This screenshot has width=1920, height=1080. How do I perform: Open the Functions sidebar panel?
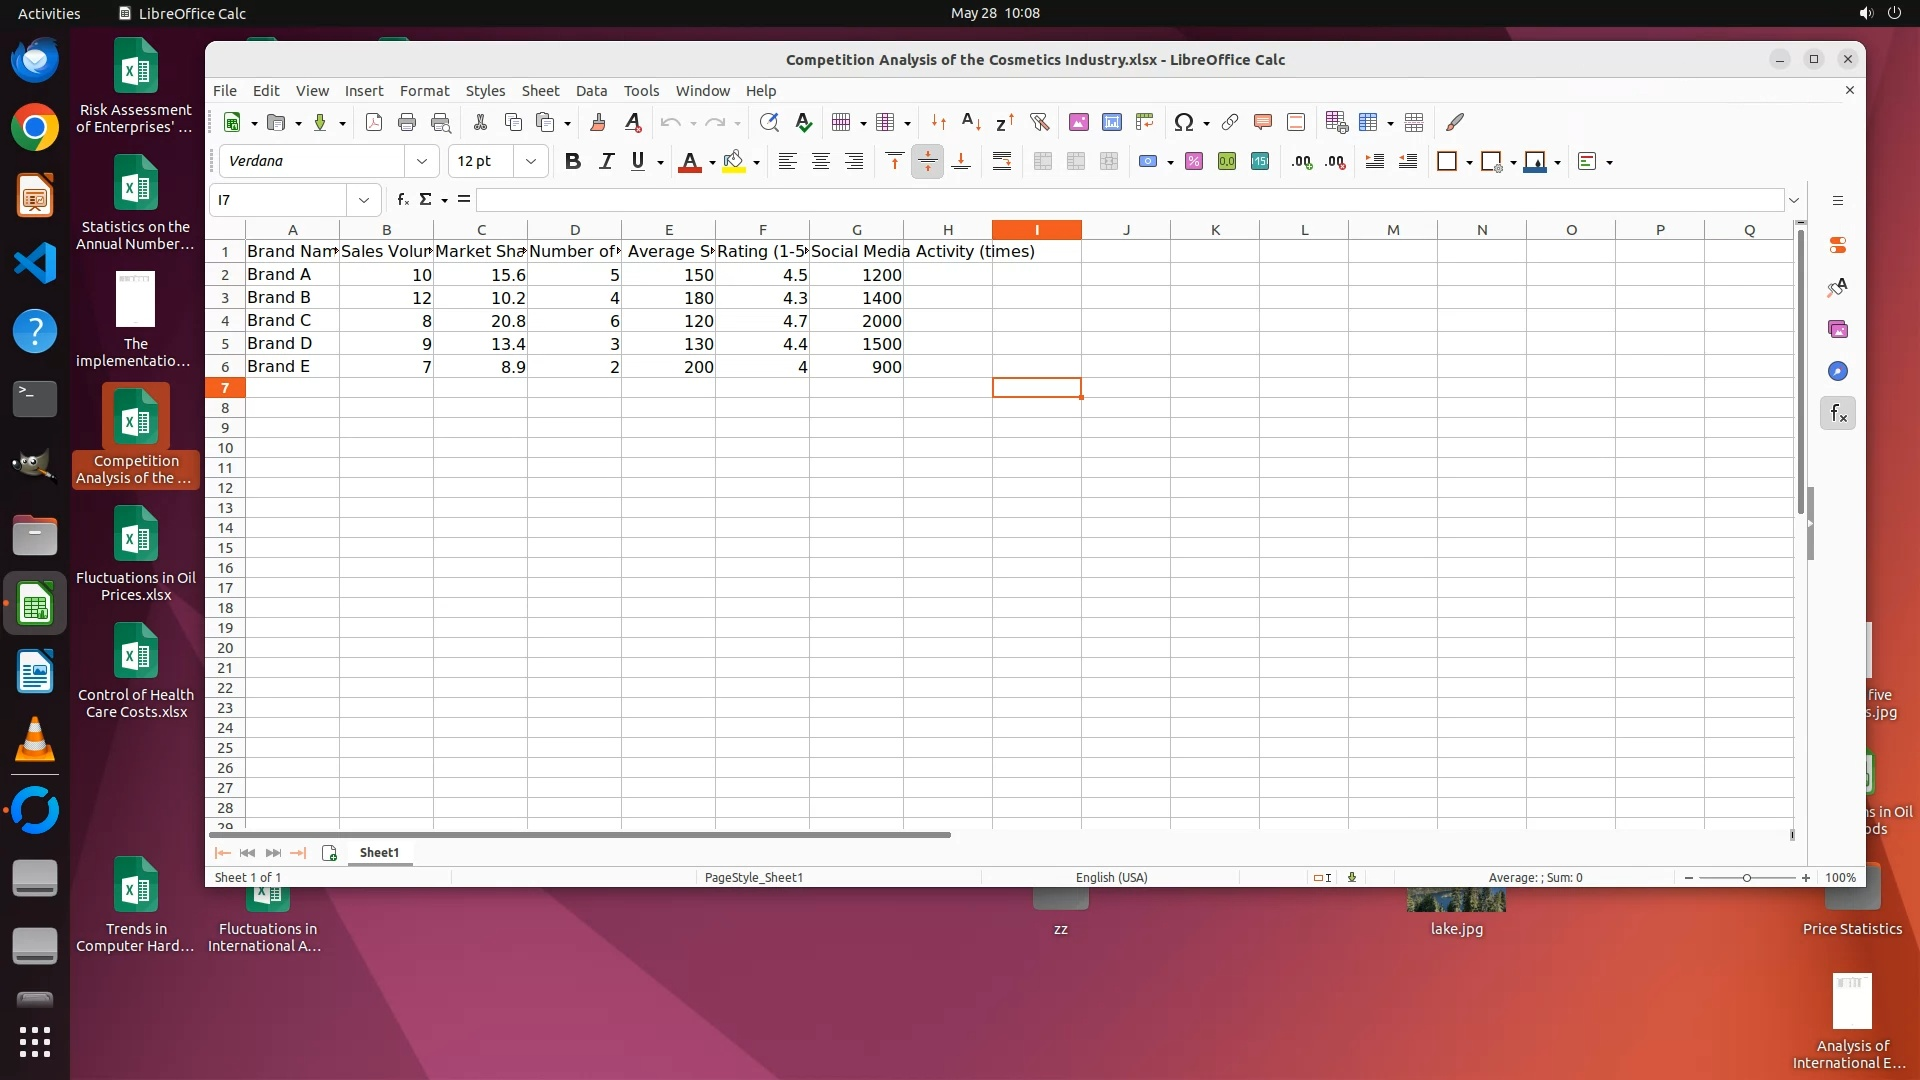1838,413
